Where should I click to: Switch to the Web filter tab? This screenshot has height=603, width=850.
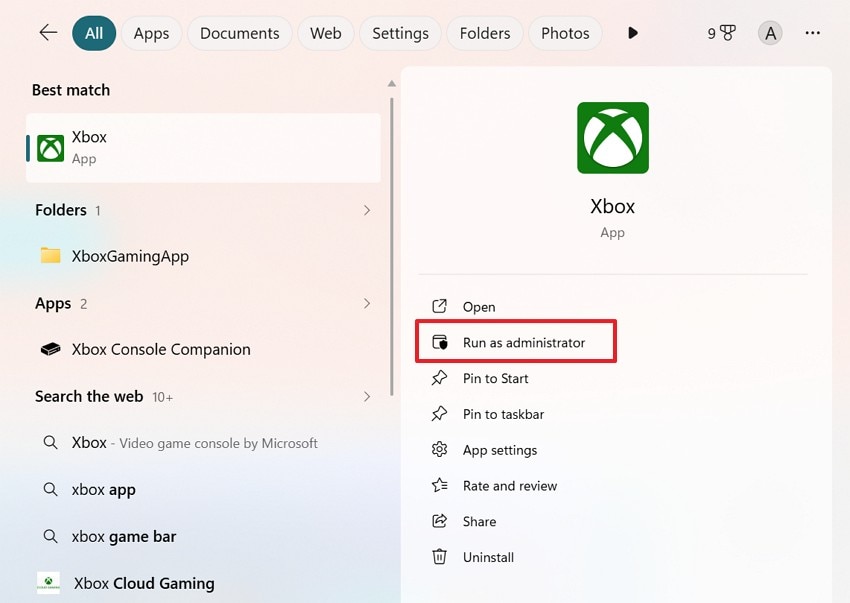pos(326,33)
